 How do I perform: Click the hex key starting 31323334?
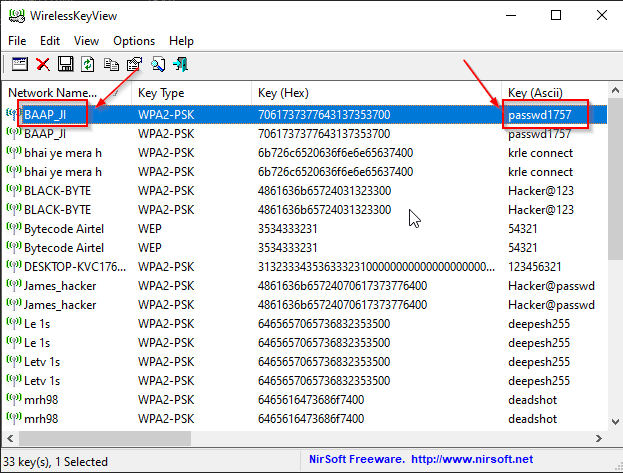[376, 267]
